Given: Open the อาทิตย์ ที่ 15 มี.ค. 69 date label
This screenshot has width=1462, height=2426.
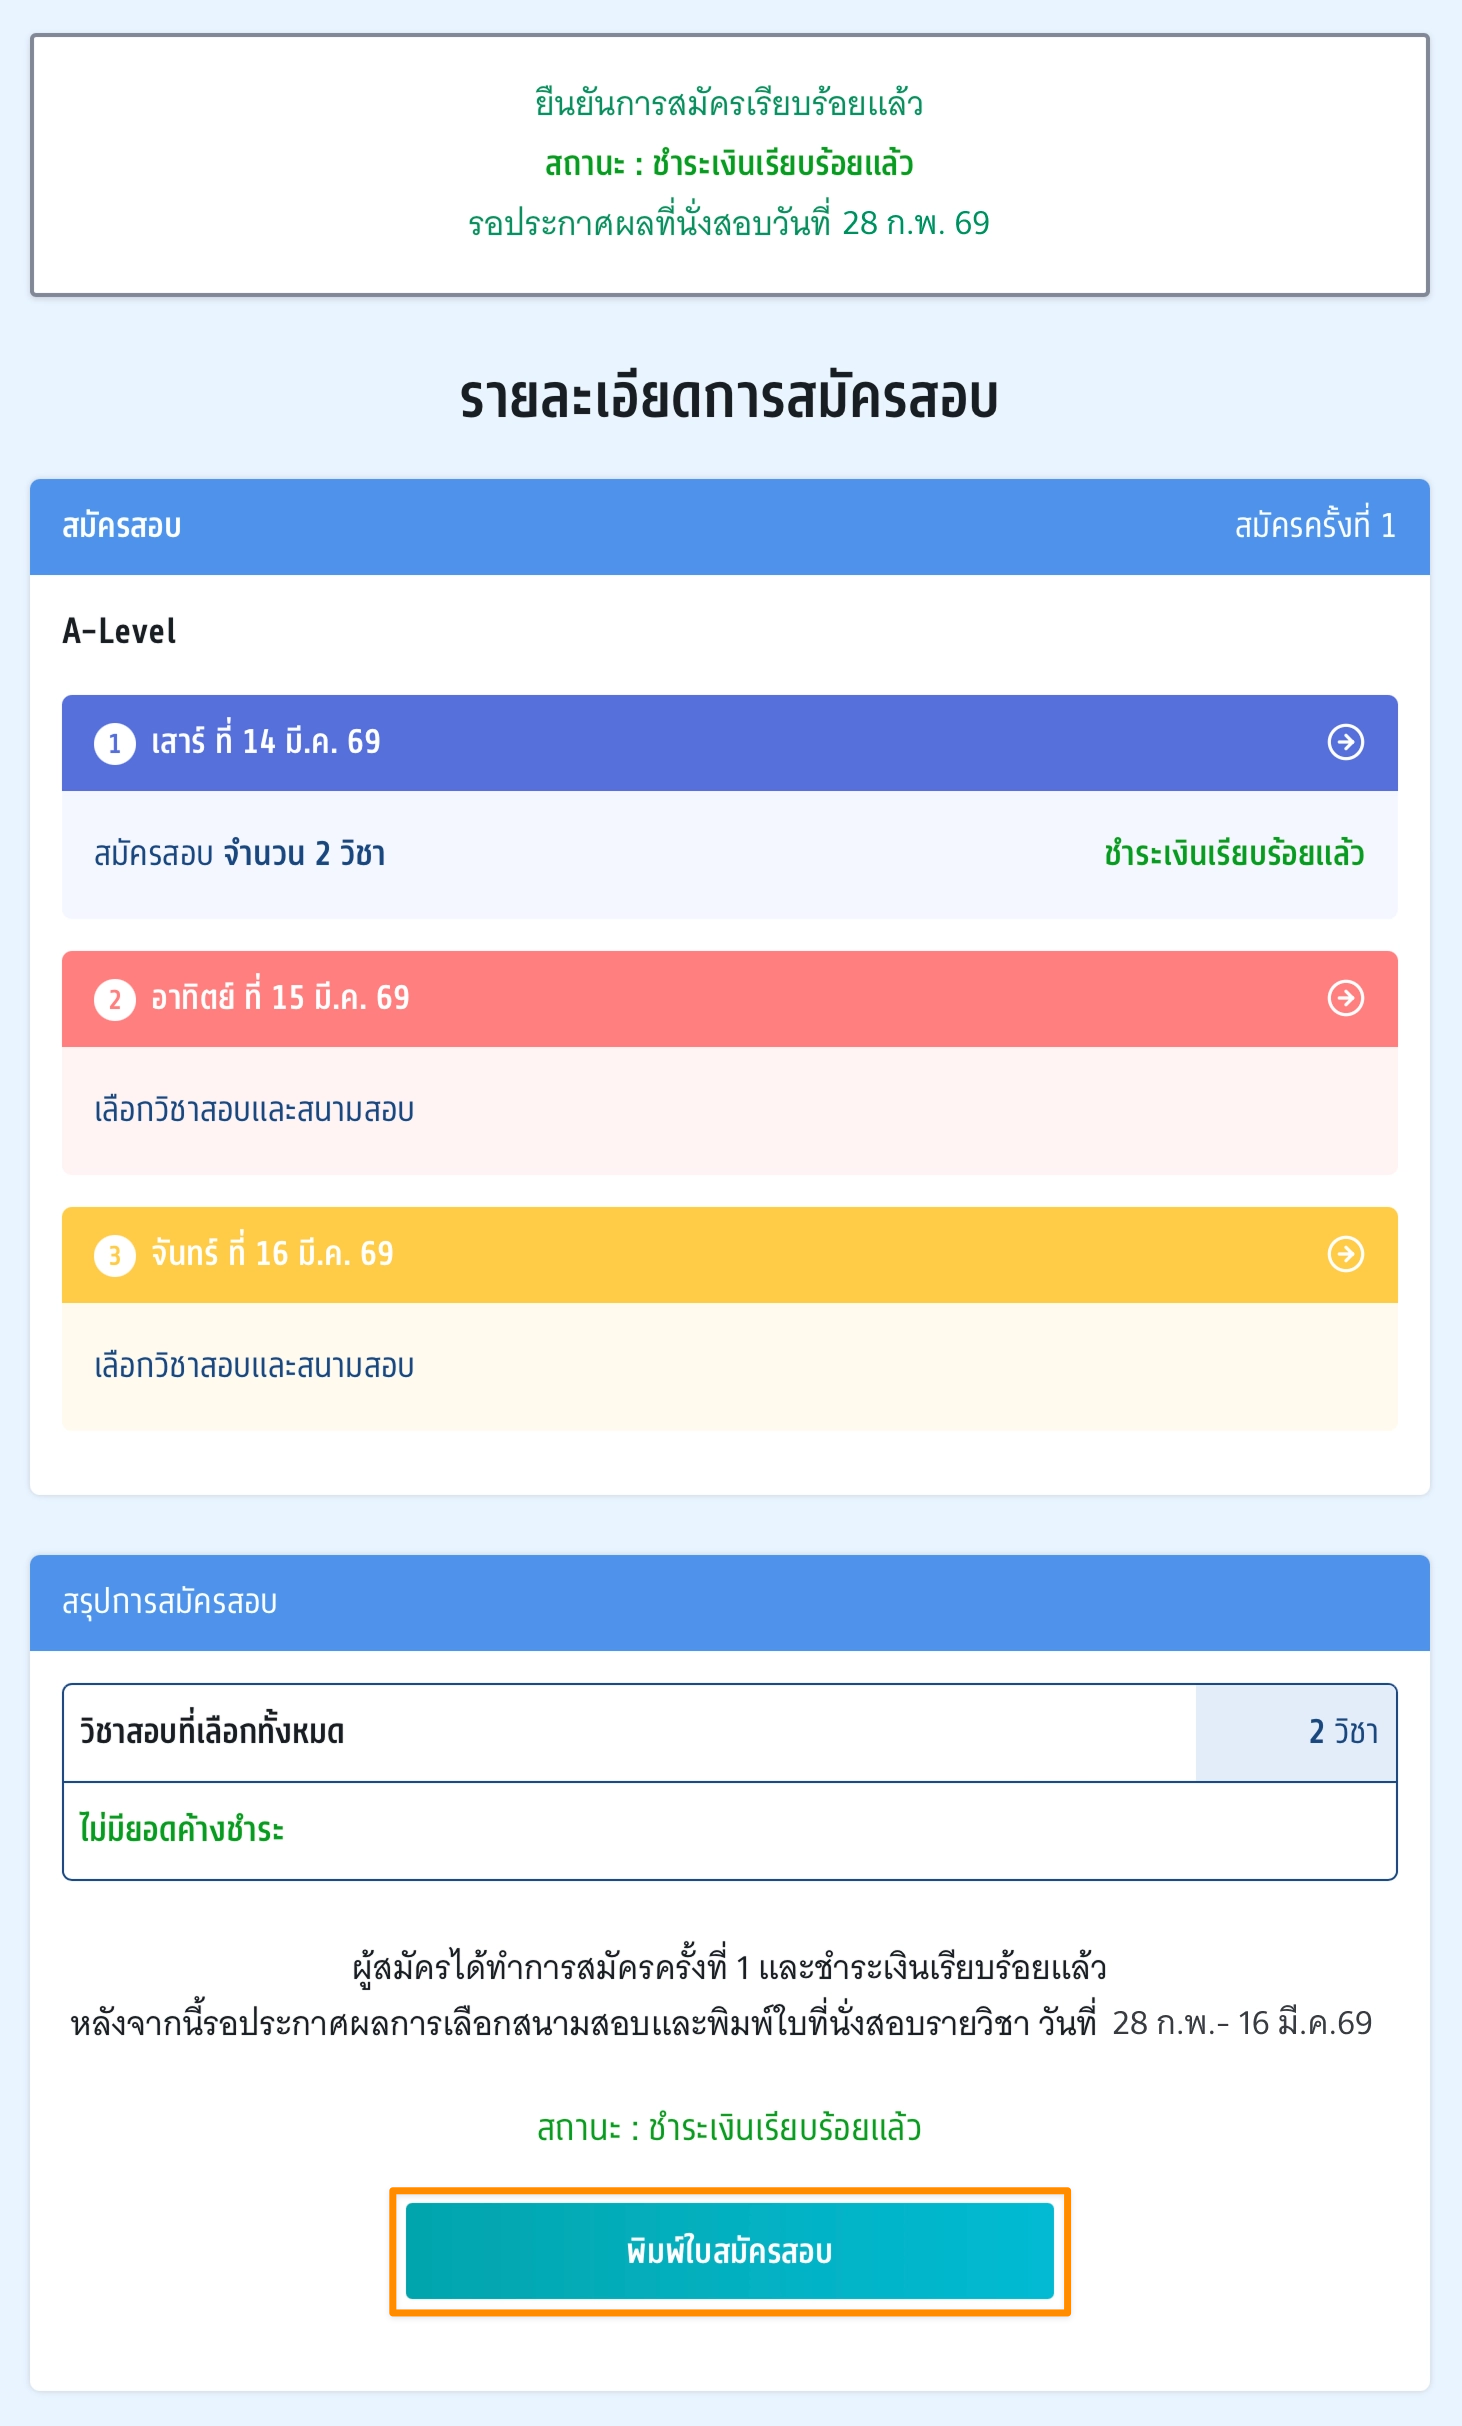Looking at the screenshot, I should [x=280, y=998].
